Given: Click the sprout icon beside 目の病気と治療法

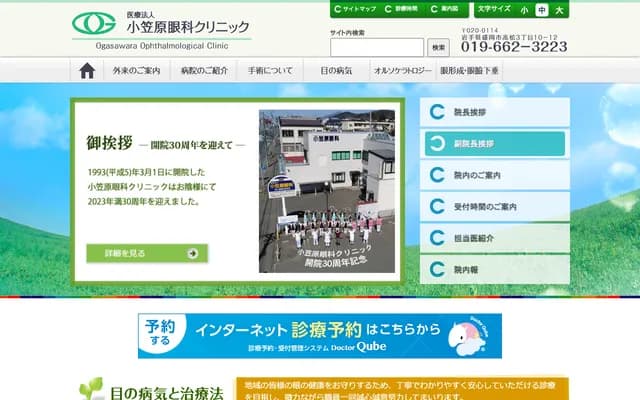Looking at the screenshot, I should click(91, 389).
